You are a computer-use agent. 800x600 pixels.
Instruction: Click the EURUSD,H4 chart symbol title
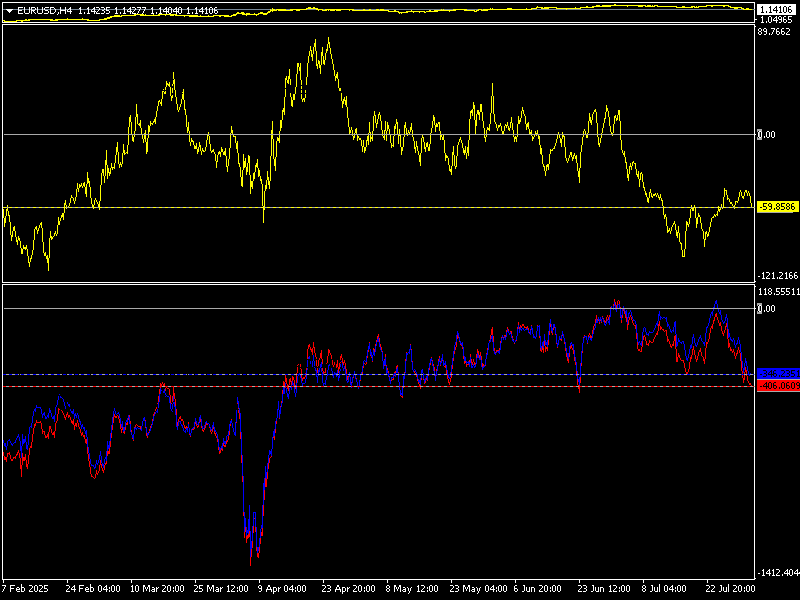tap(45, 11)
